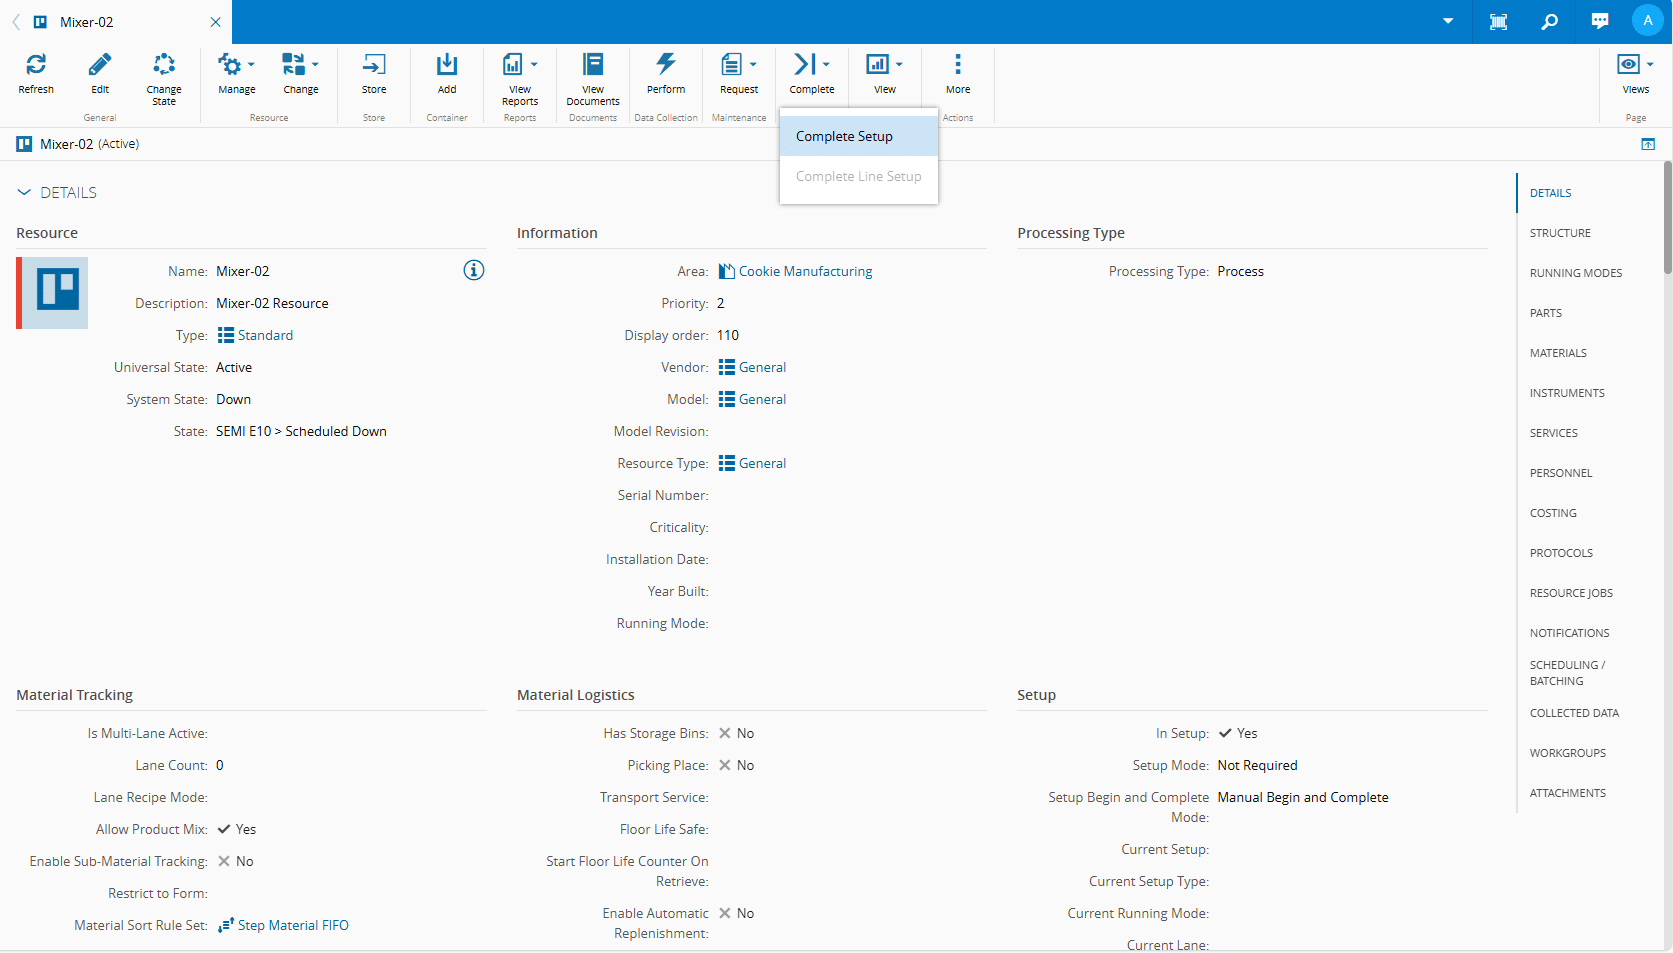This screenshot has width=1673, height=953.
Task: Open the Step Material FIFO link
Action: click(x=293, y=925)
